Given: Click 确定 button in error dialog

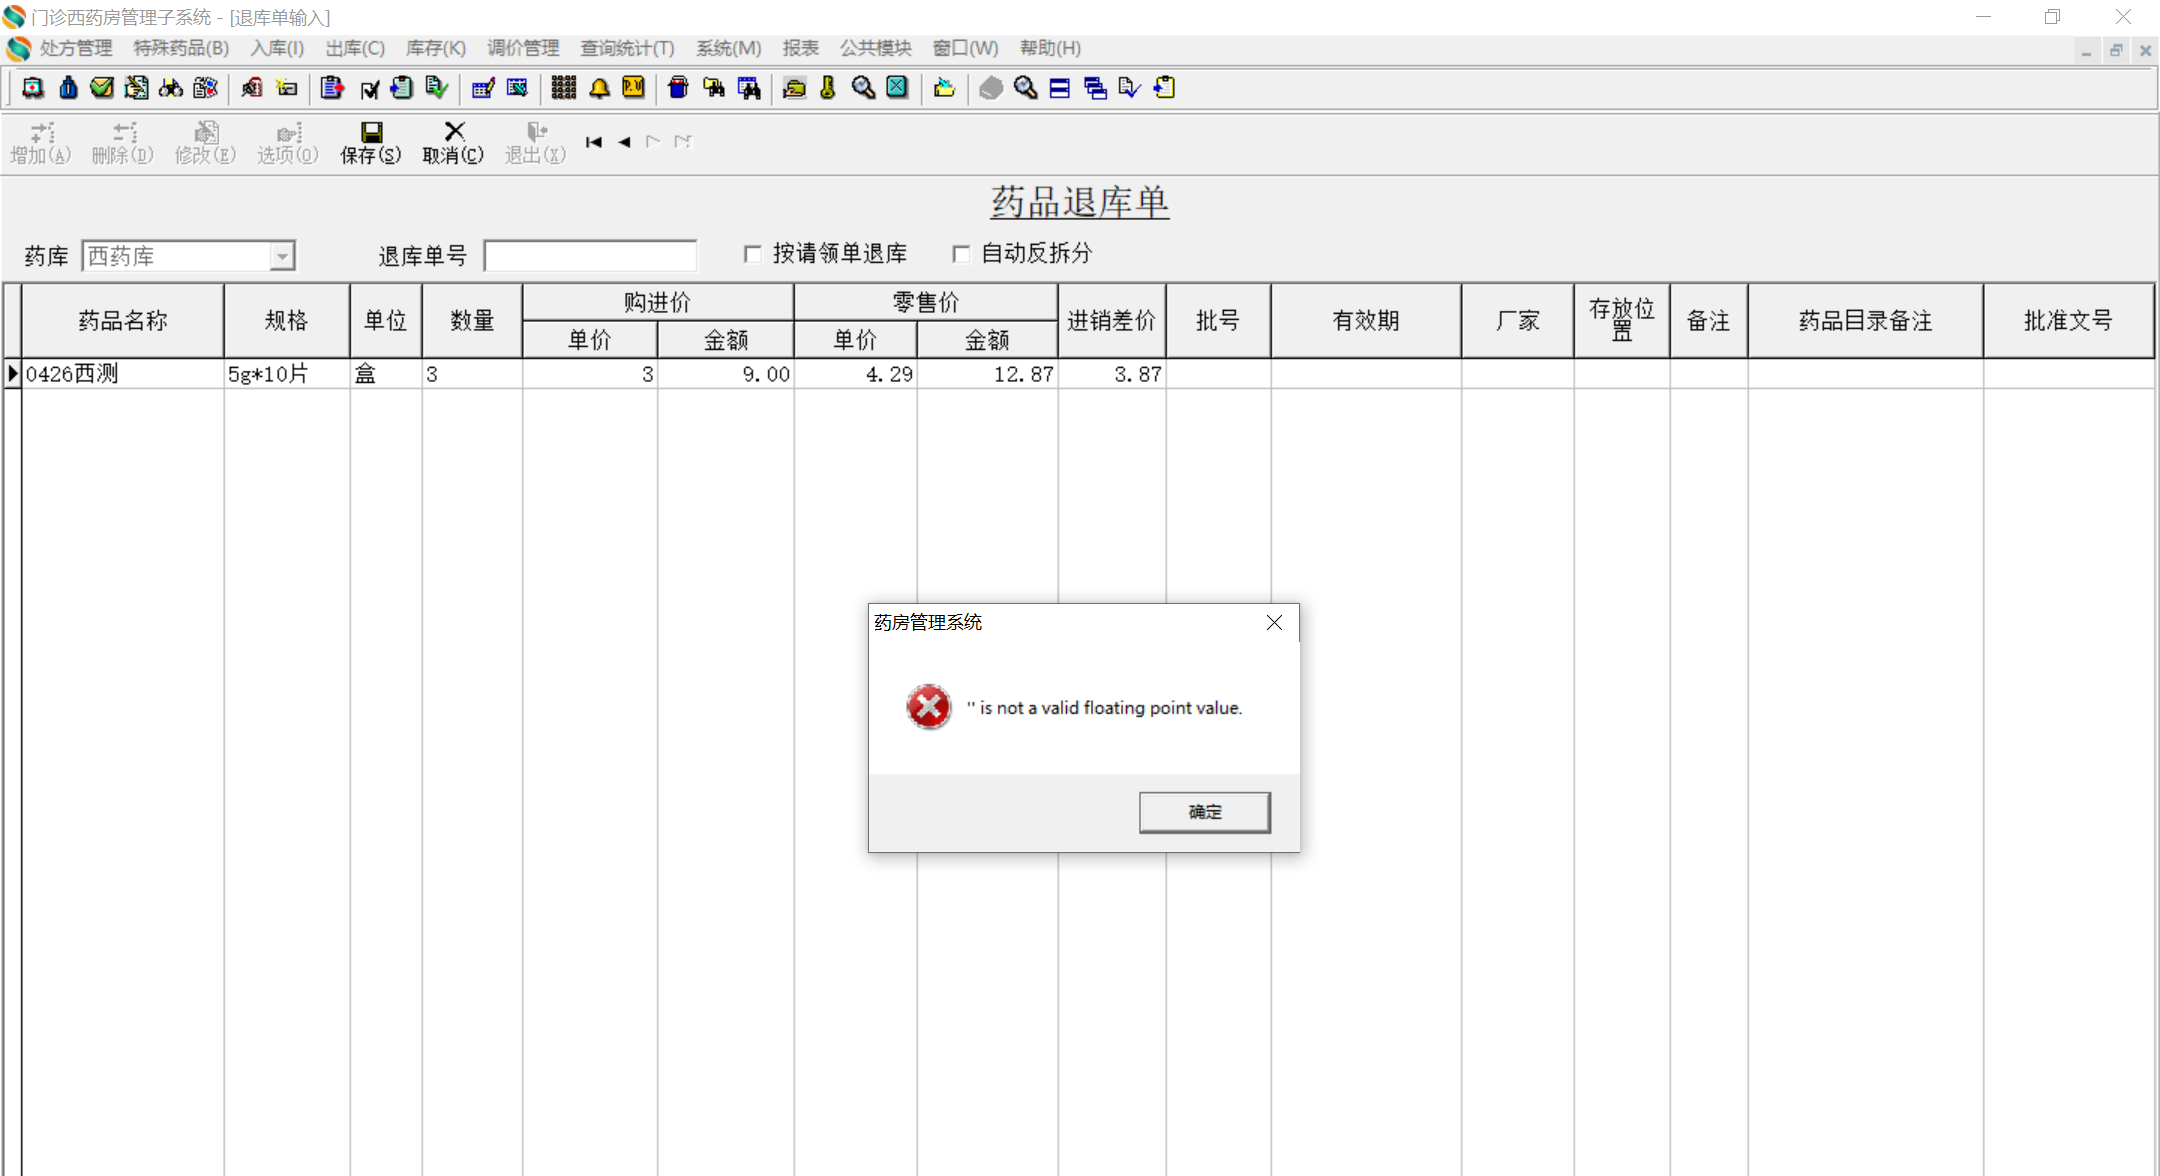Looking at the screenshot, I should pos(1204,812).
